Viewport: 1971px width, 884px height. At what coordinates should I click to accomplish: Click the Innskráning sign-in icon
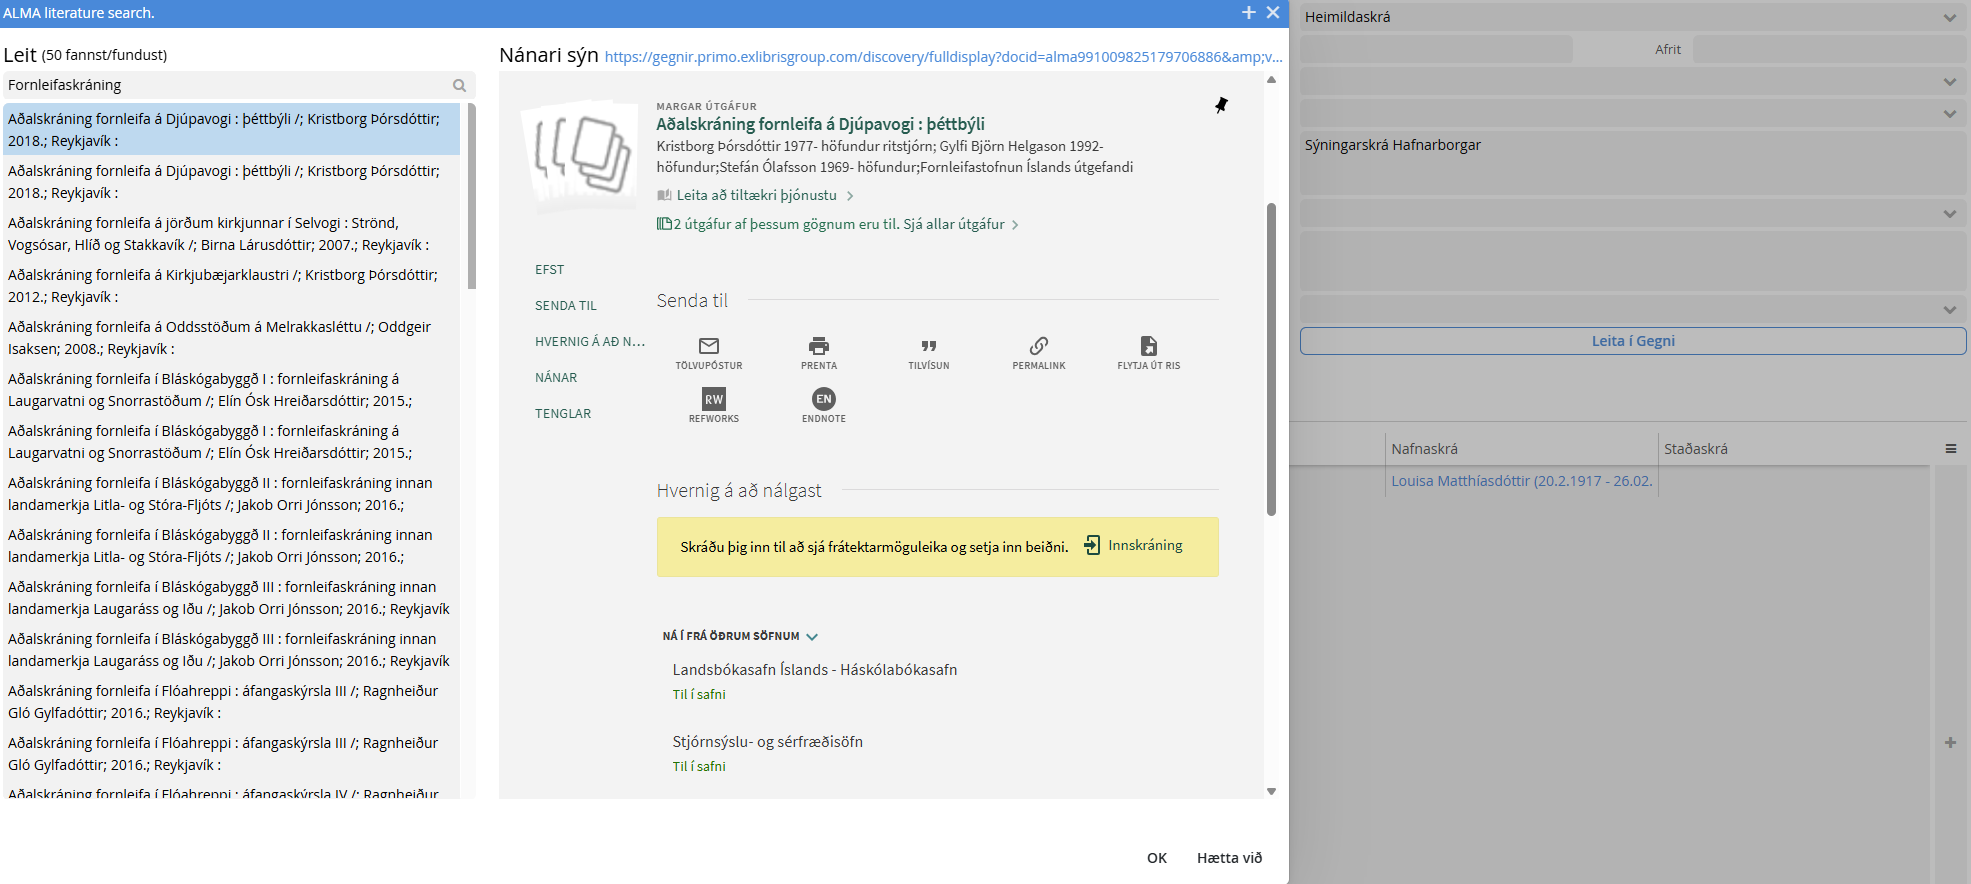click(x=1092, y=545)
